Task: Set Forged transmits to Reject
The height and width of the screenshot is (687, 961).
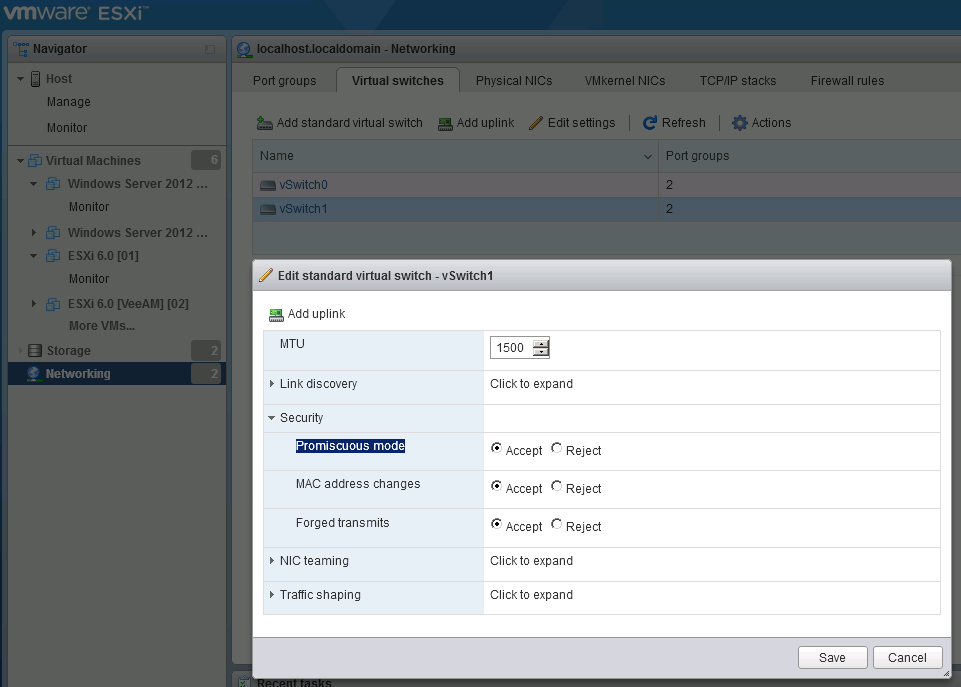Action: coord(556,524)
